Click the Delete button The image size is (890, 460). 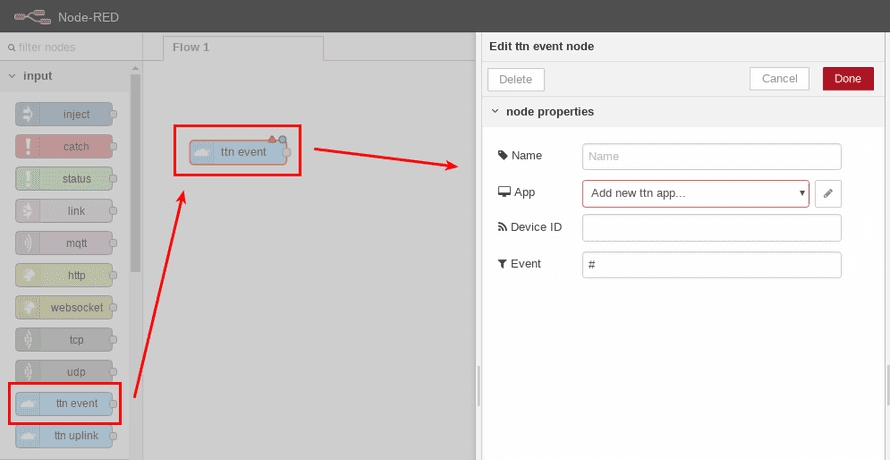pyautogui.click(x=516, y=79)
